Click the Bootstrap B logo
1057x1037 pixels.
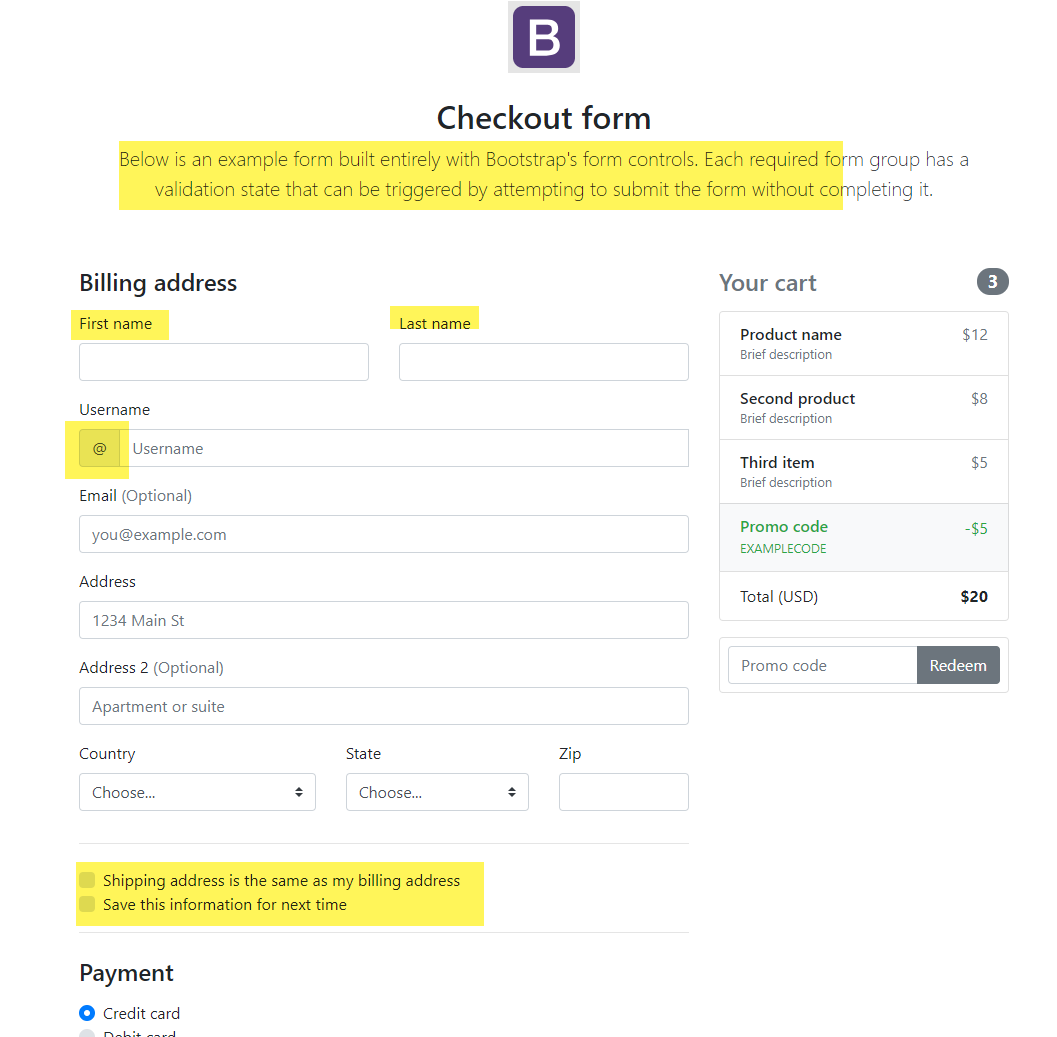[x=543, y=36]
